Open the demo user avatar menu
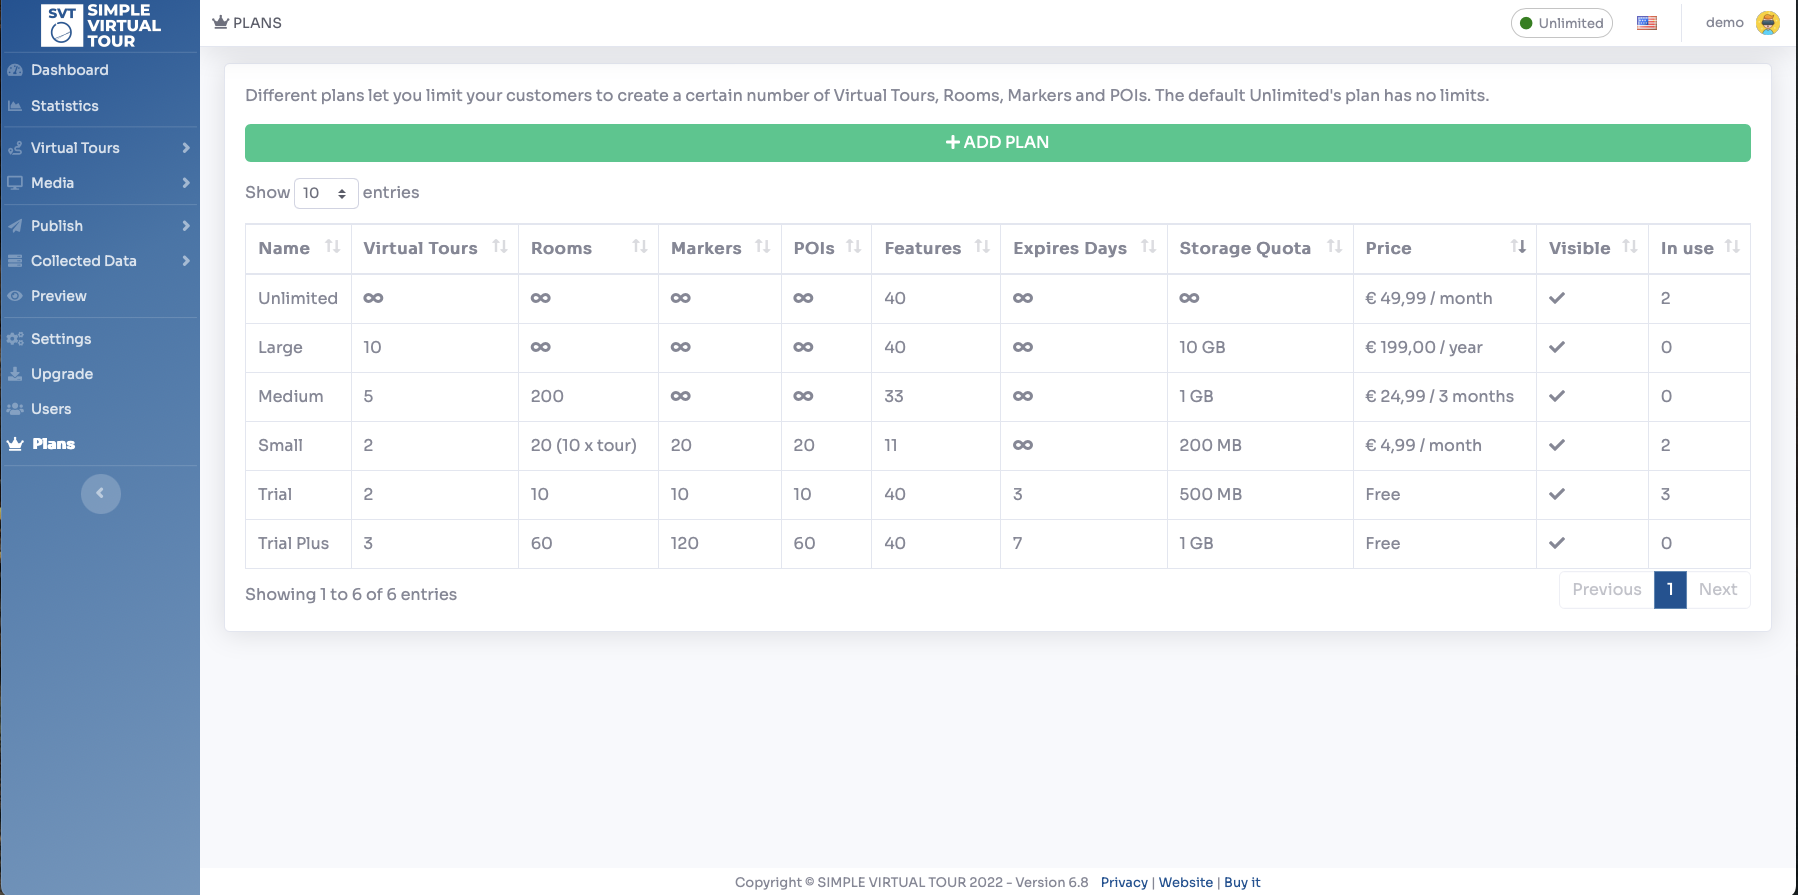Screen dimensions: 1798x895 point(1768,23)
